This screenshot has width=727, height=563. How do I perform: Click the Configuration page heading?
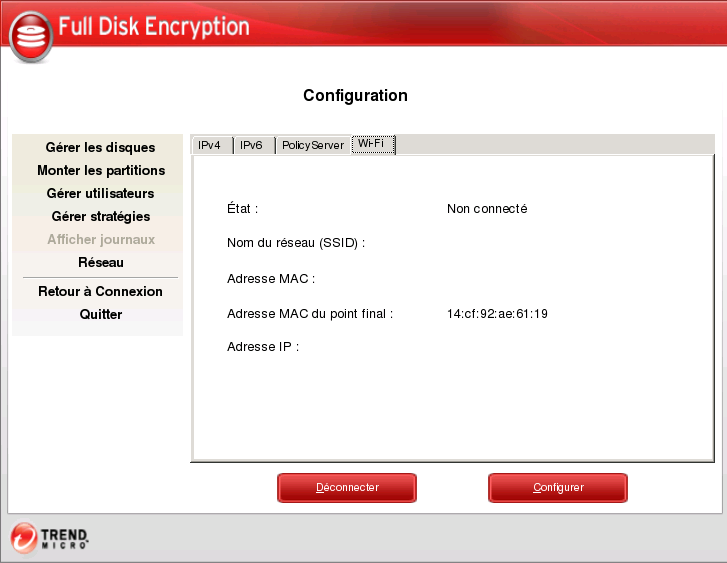pos(355,96)
